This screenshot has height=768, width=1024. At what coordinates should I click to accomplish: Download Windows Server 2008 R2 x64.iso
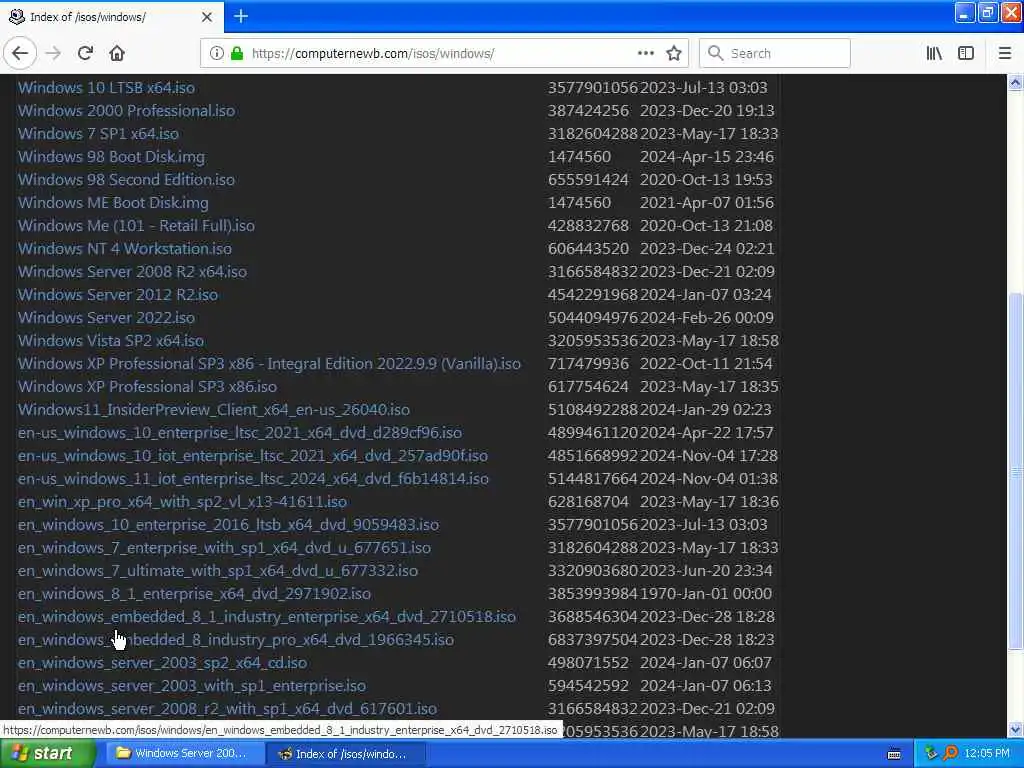click(132, 272)
